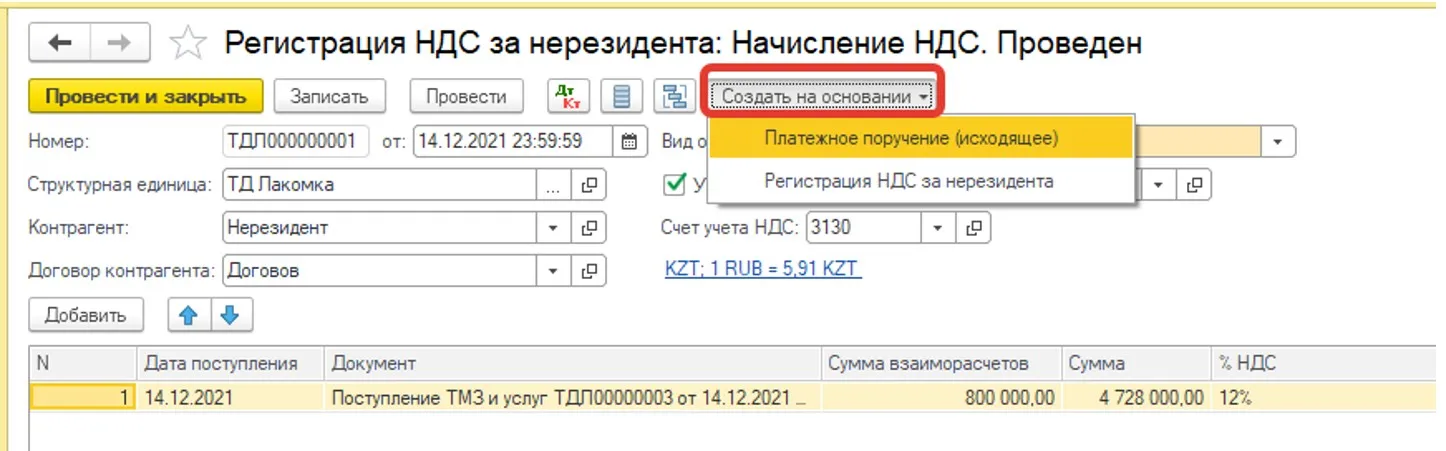Click into the Номер field ТДЛ000000001
This screenshot has height=451, width=1446.
point(296,141)
